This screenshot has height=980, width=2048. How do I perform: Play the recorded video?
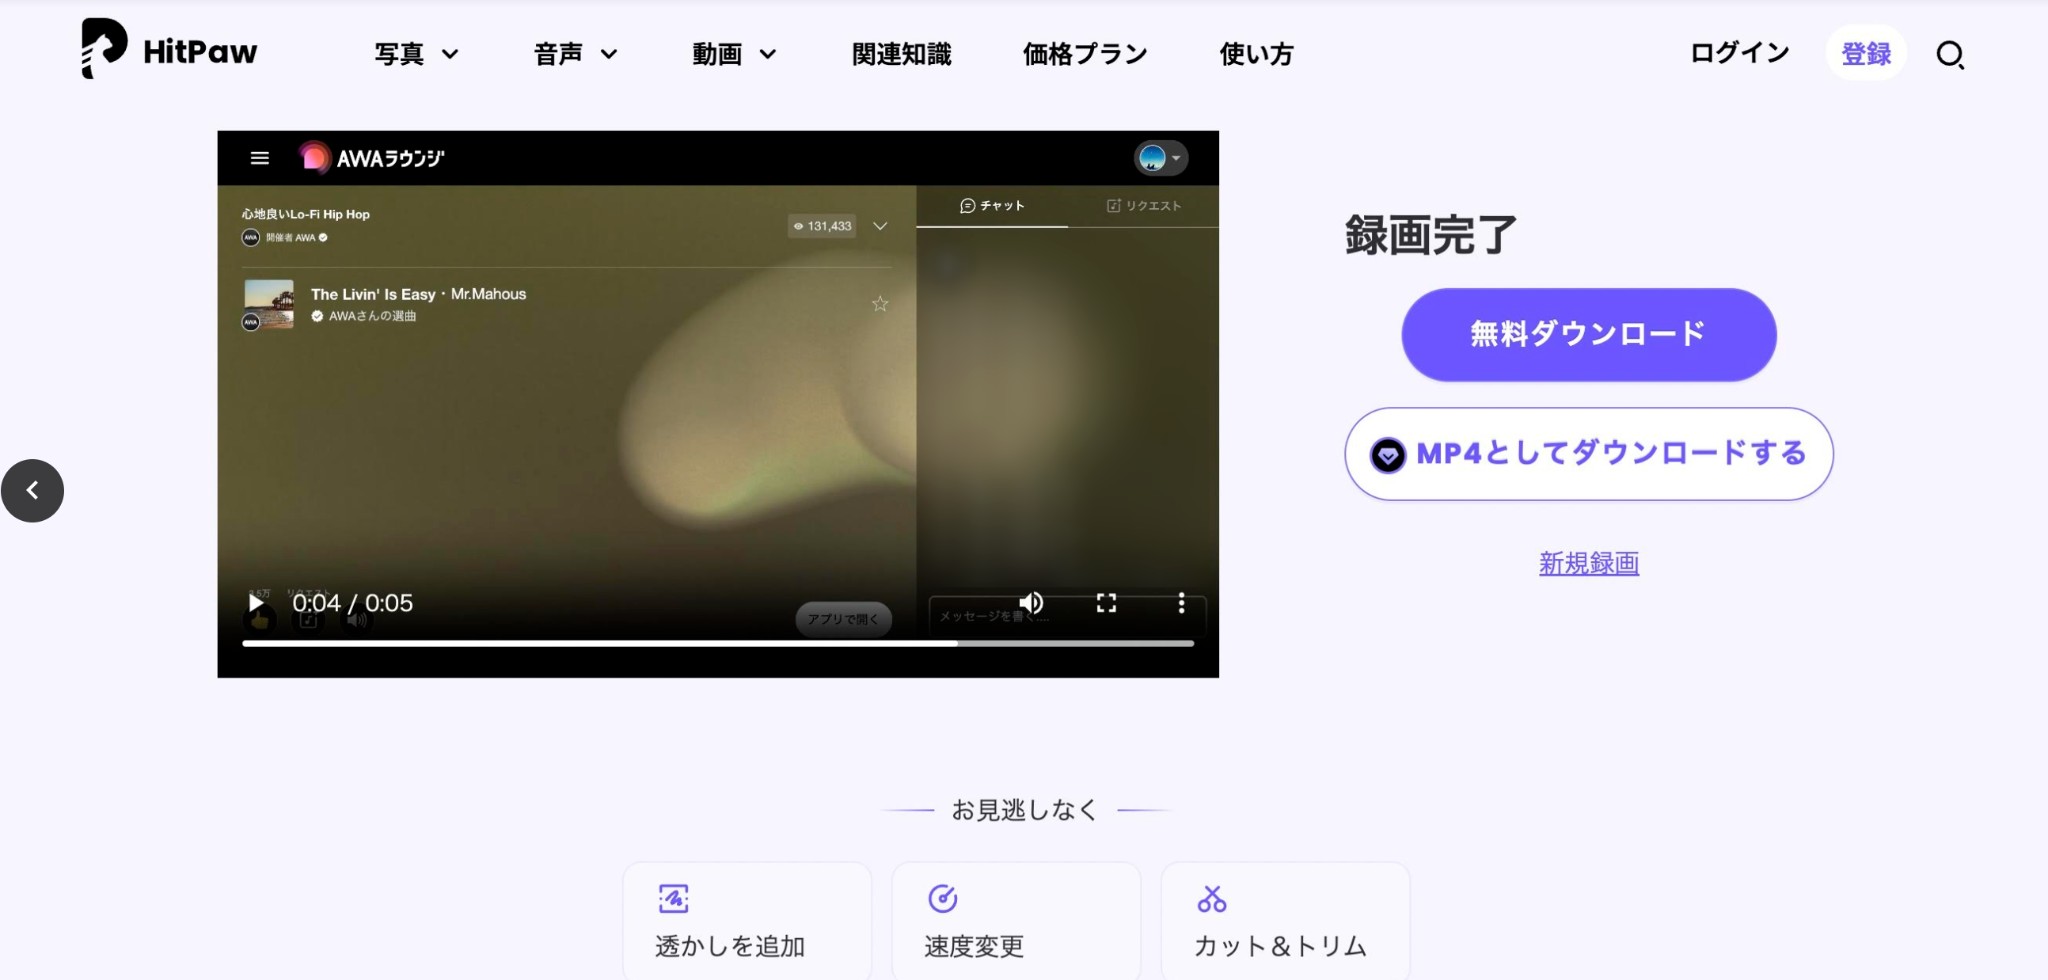256,603
